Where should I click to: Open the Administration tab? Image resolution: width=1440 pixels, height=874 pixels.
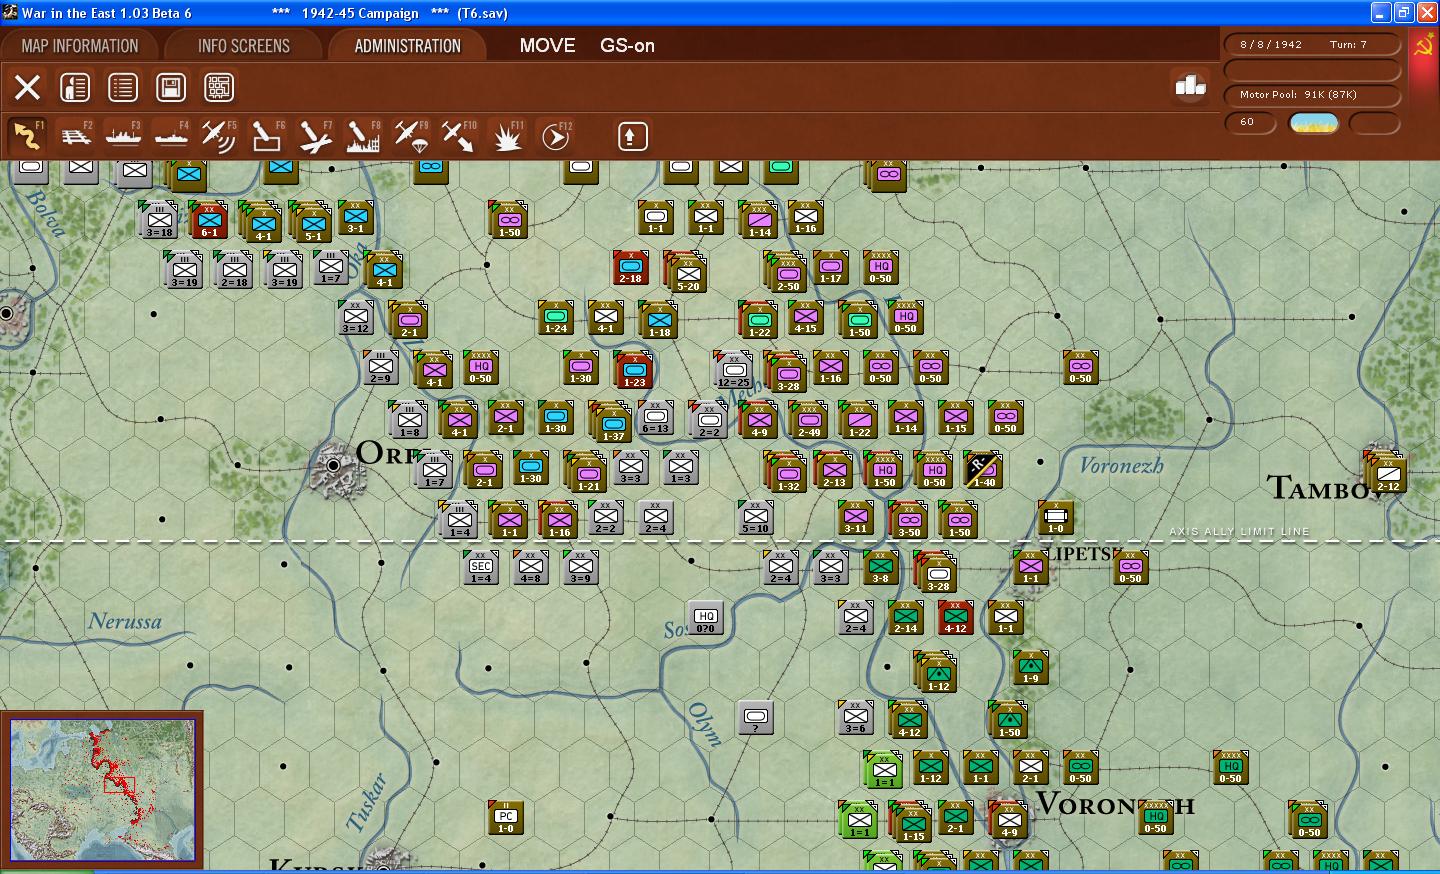(408, 46)
